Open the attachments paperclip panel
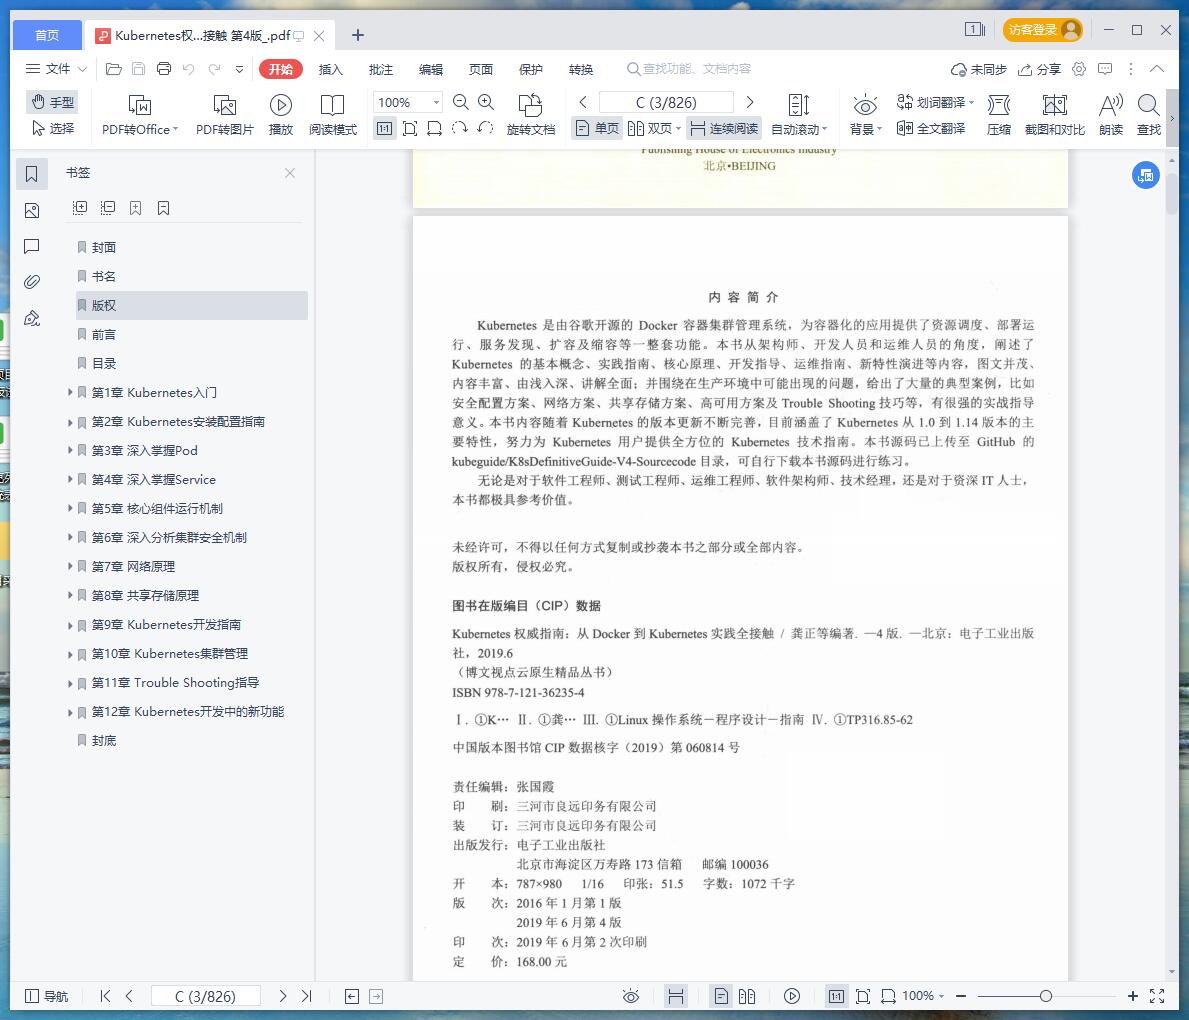Screen dimensions: 1189x1020 [x=32, y=282]
